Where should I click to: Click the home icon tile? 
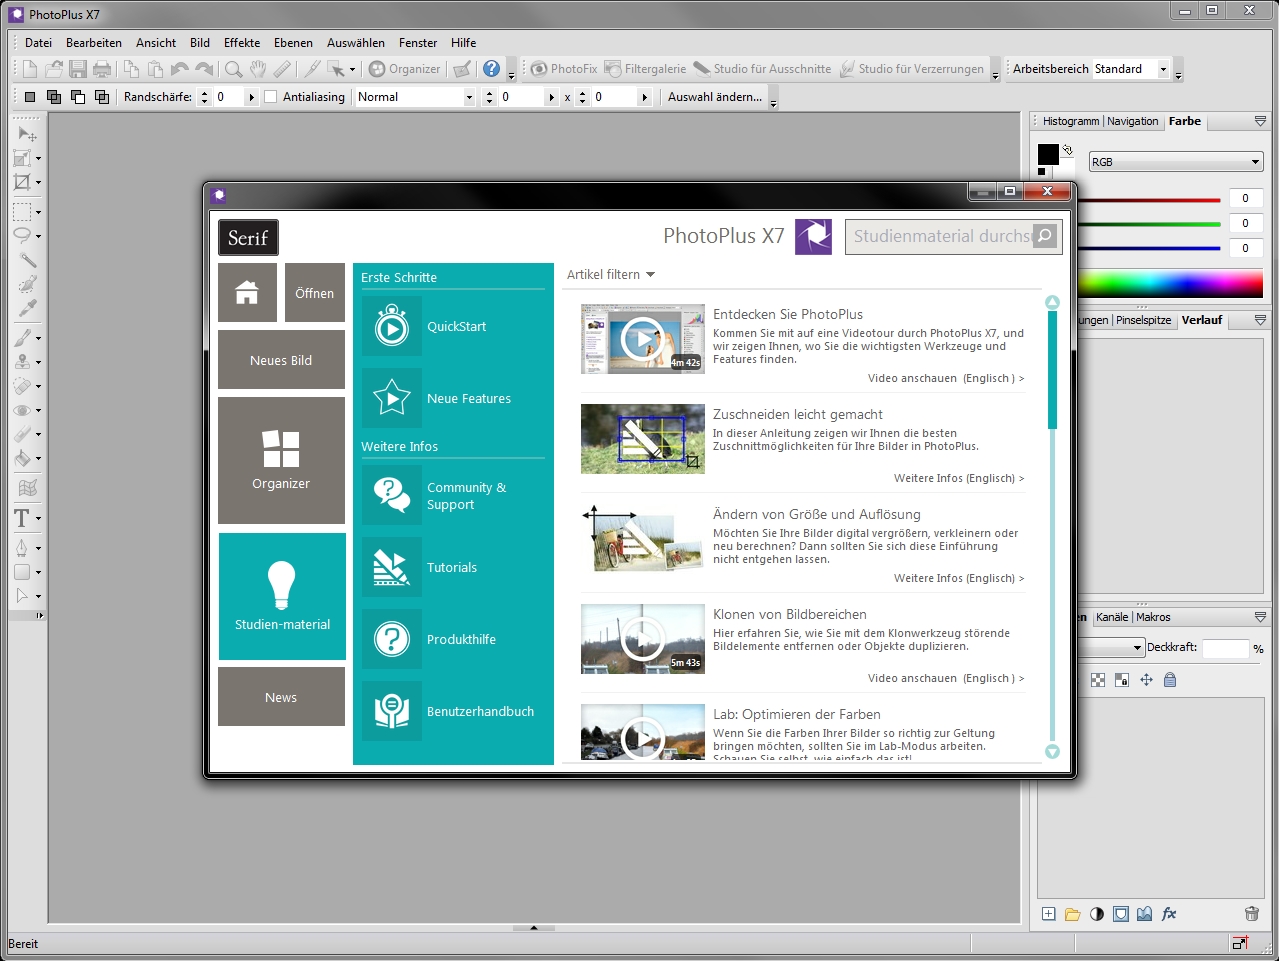pos(247,293)
